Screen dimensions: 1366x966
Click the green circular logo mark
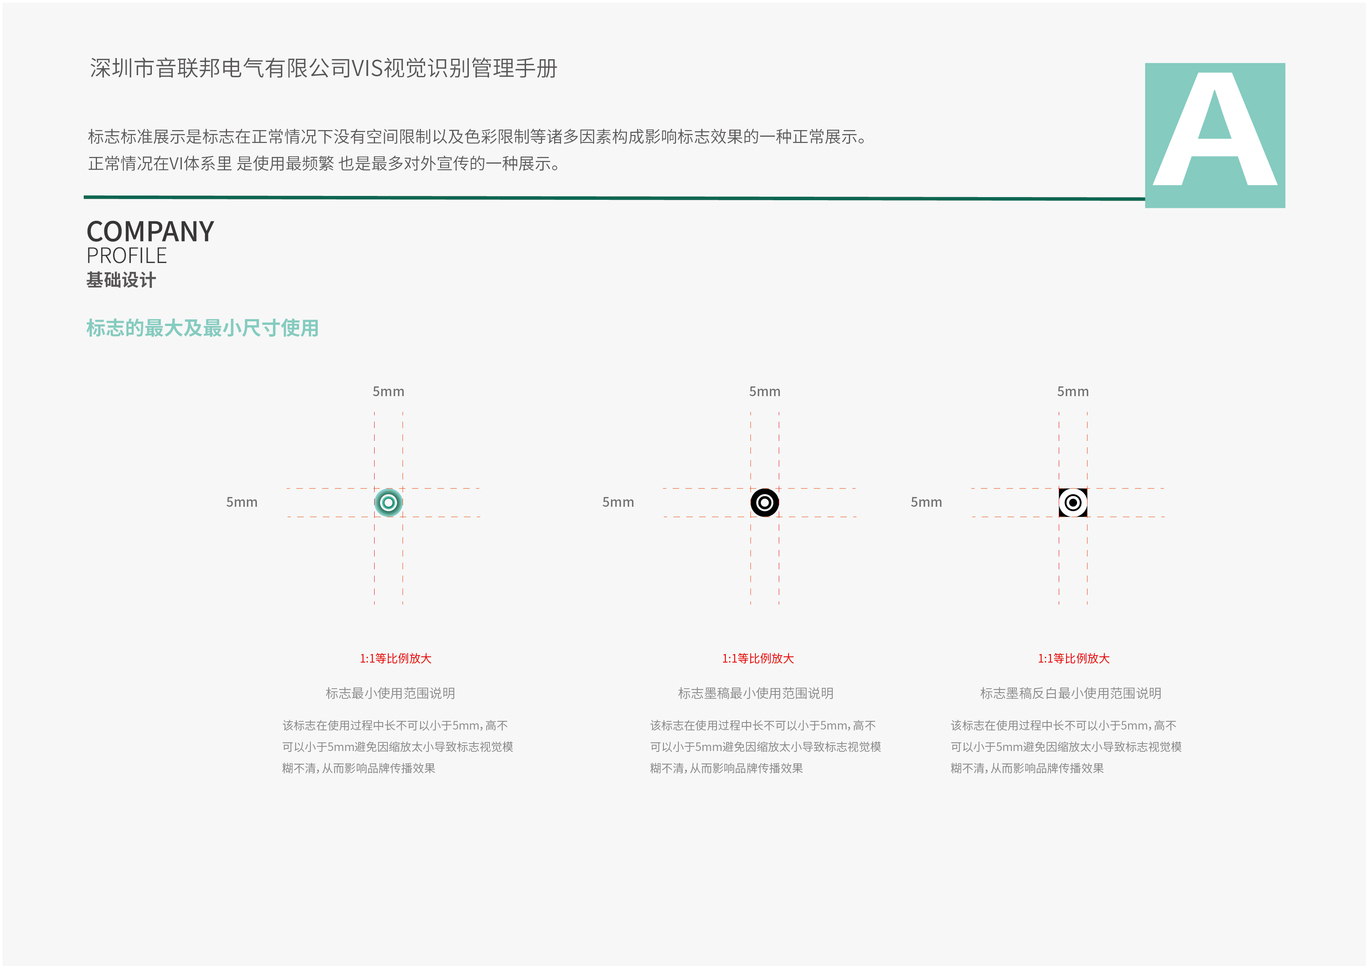389,503
